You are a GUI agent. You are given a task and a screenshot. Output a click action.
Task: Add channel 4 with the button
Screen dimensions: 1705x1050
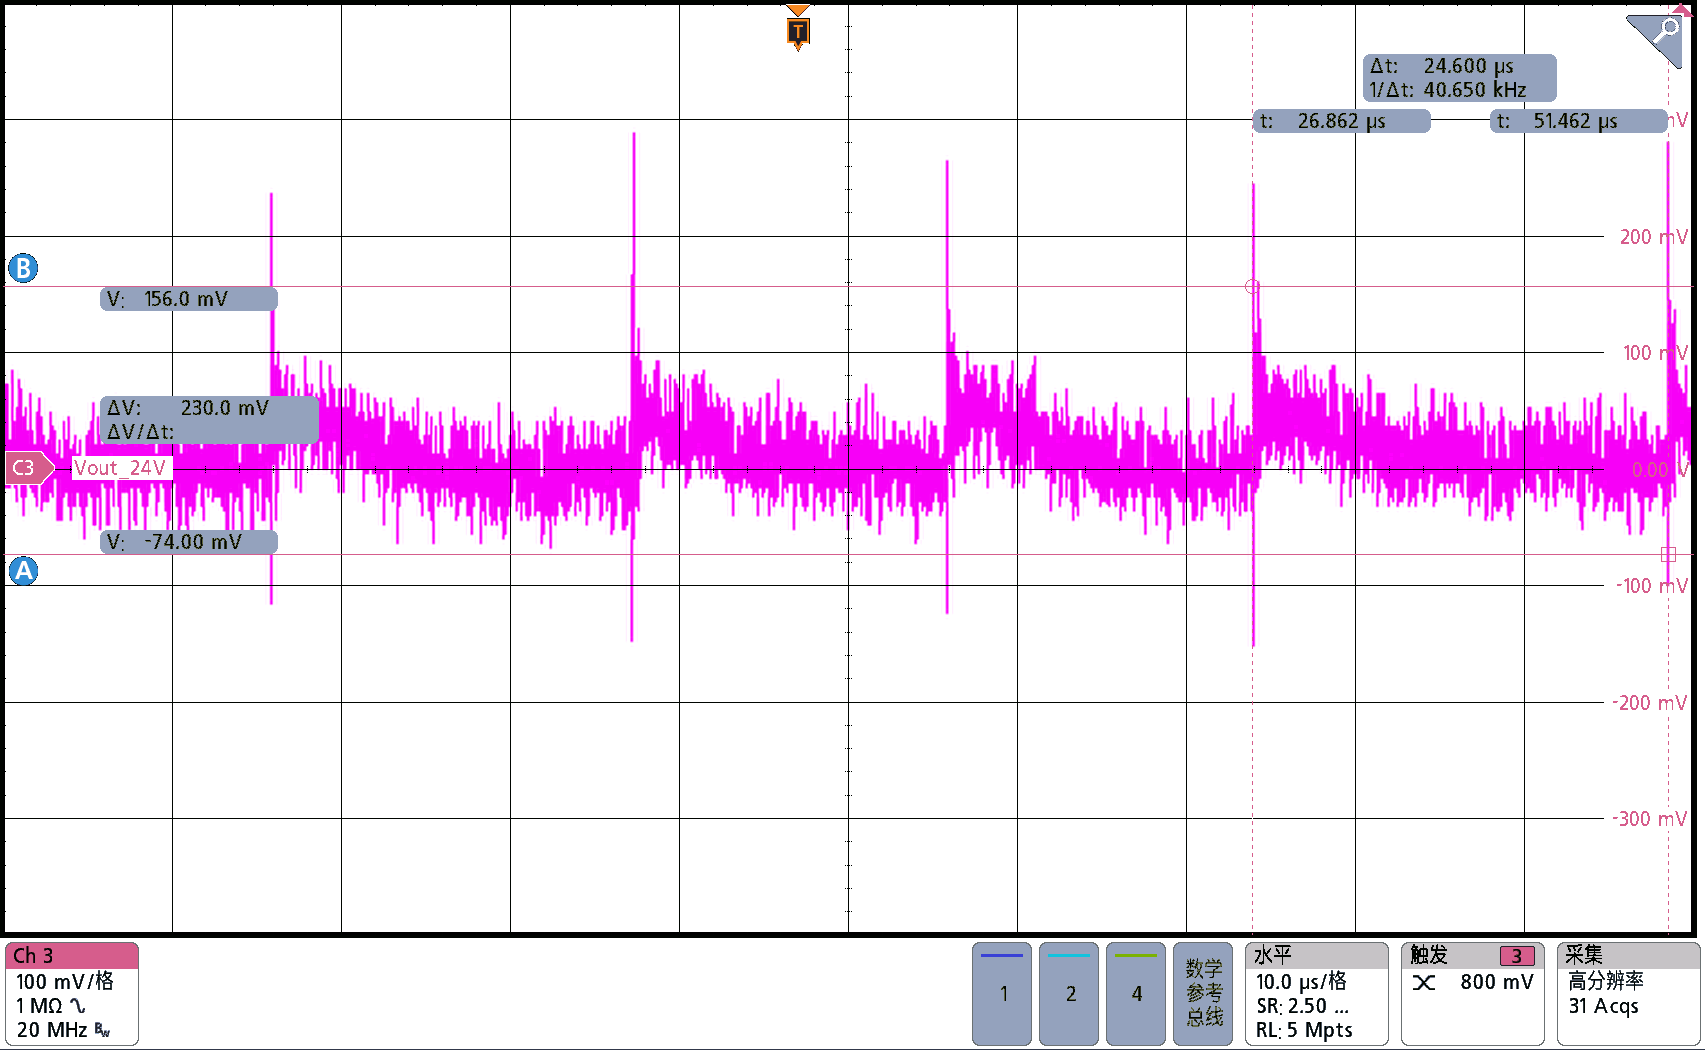[x=1136, y=994]
